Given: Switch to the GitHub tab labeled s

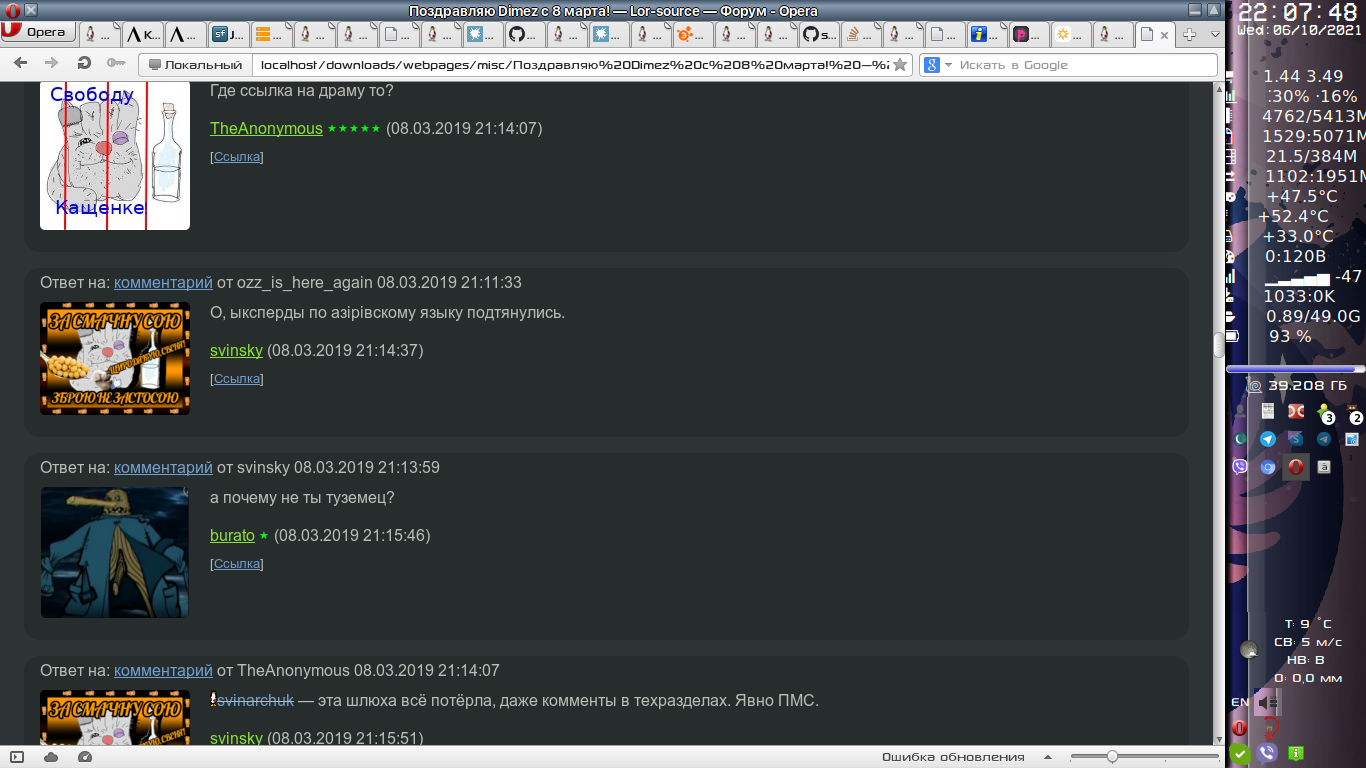Looking at the screenshot, I should point(819,34).
